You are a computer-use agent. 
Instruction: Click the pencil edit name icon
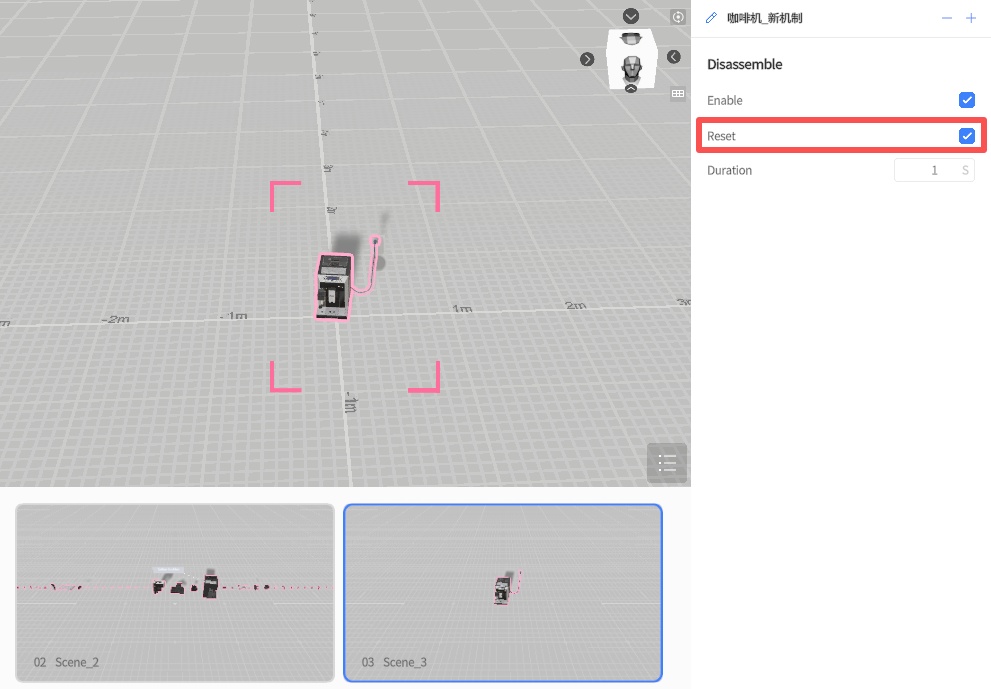712,18
